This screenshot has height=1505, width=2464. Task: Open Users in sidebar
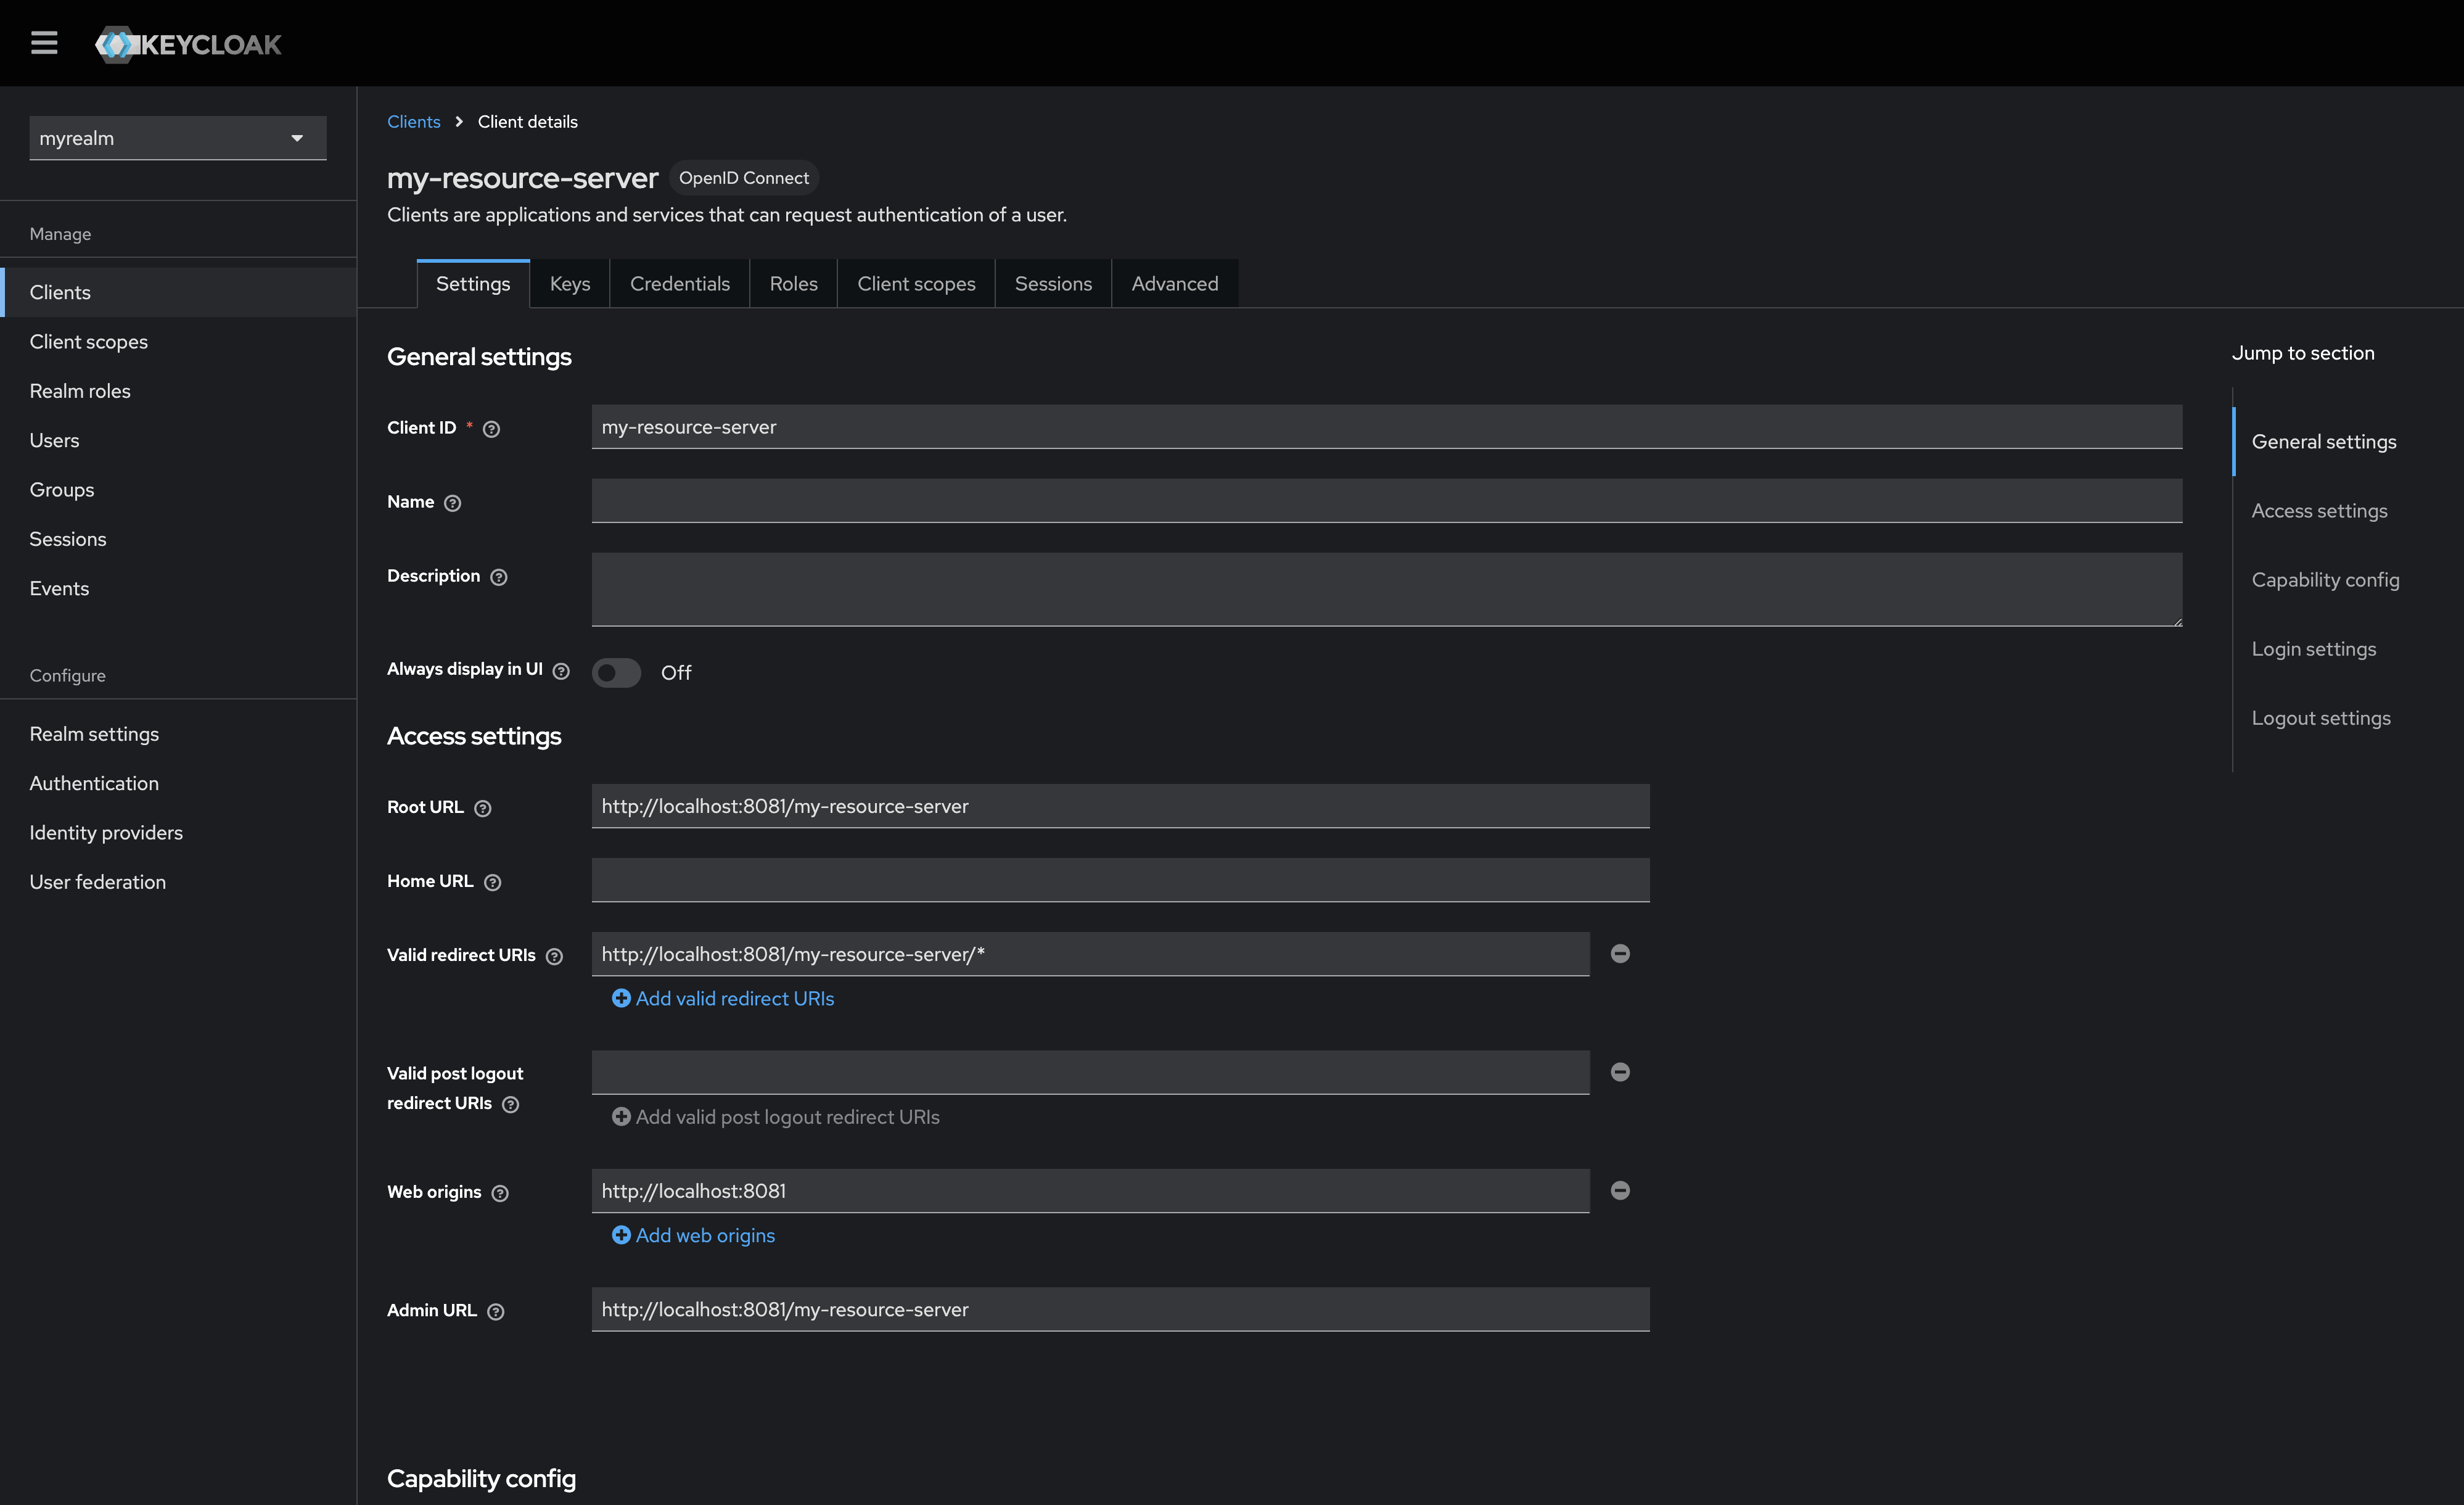coord(178,440)
